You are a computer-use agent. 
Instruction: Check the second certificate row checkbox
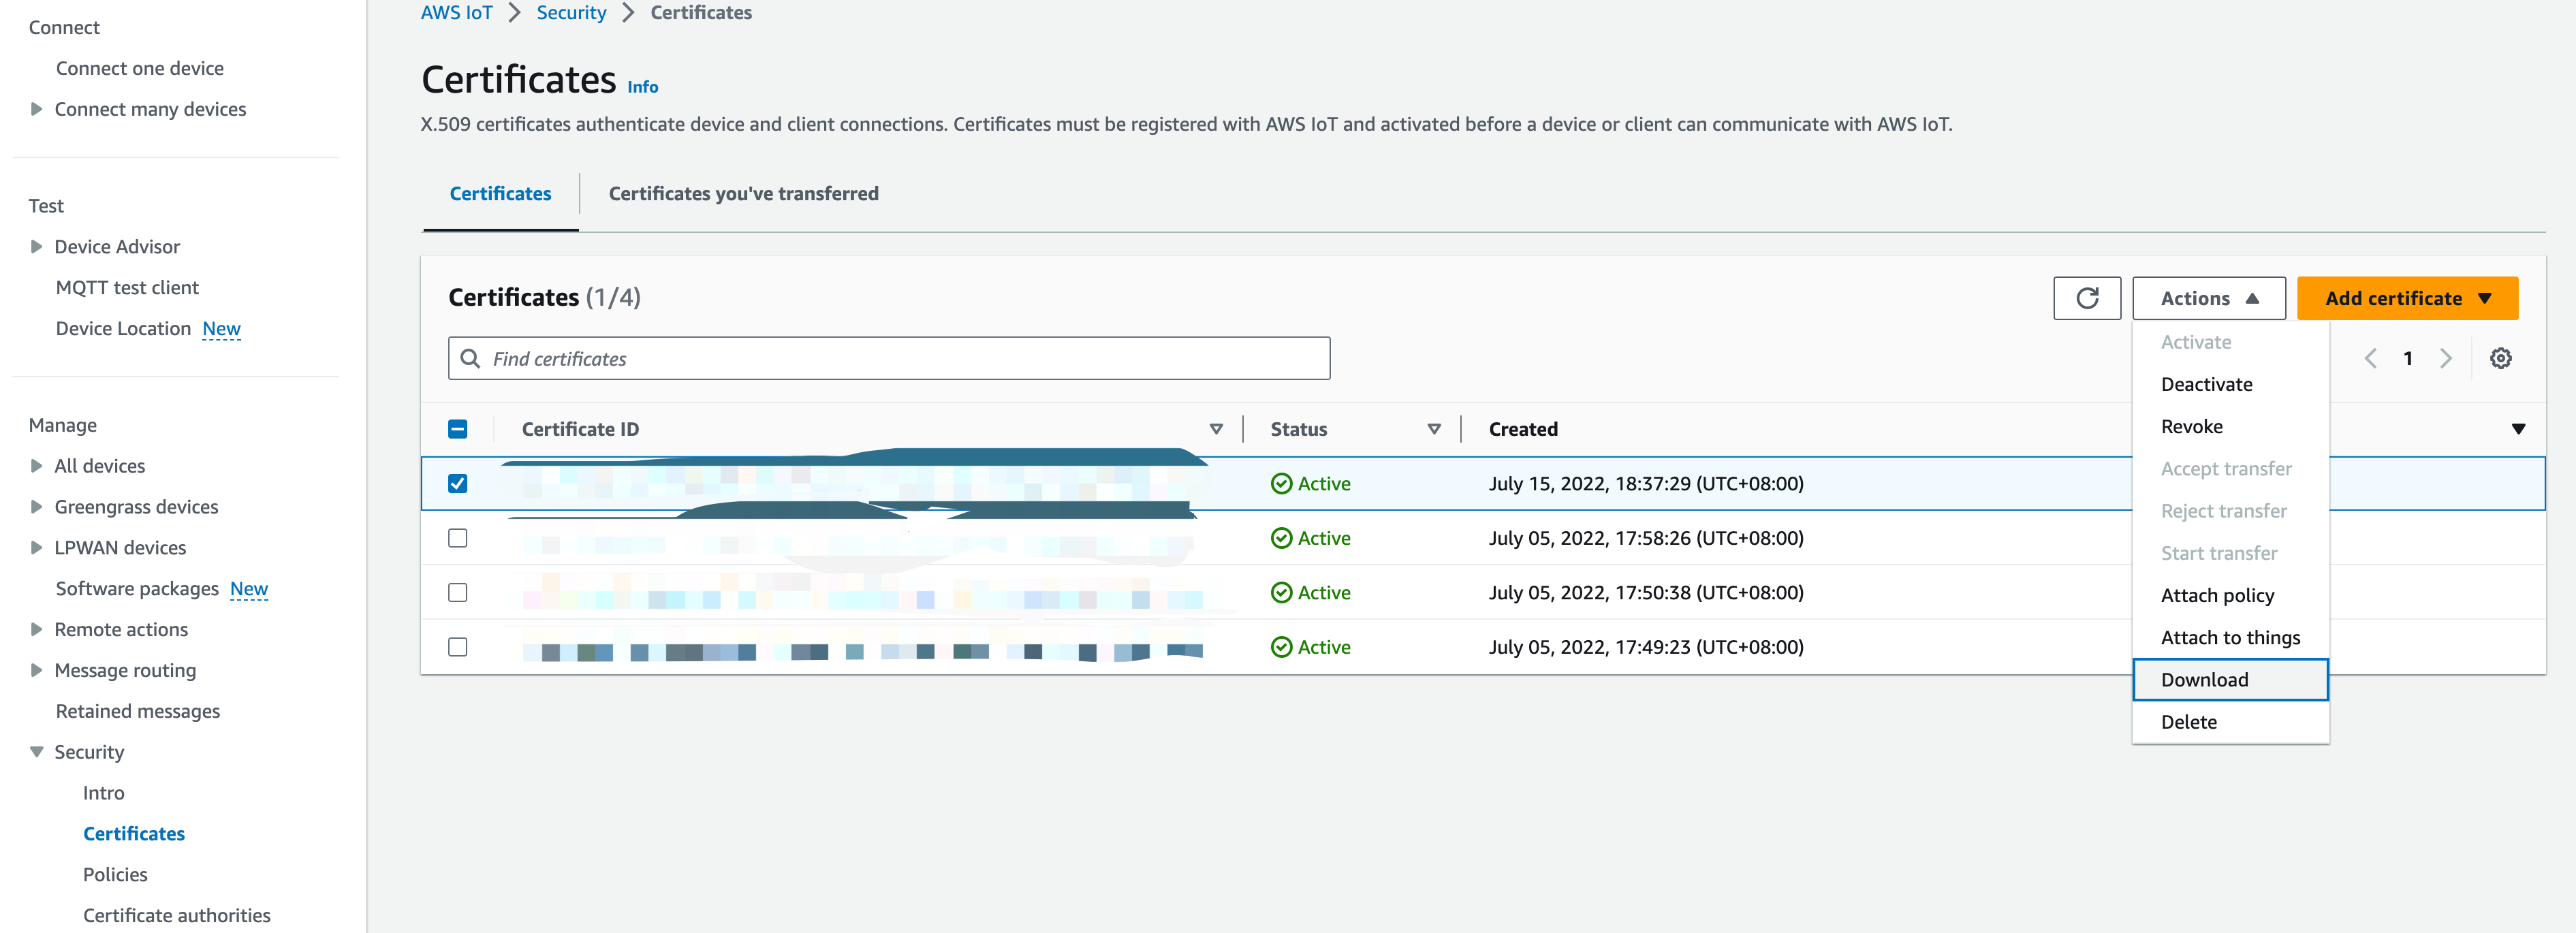[x=458, y=538]
